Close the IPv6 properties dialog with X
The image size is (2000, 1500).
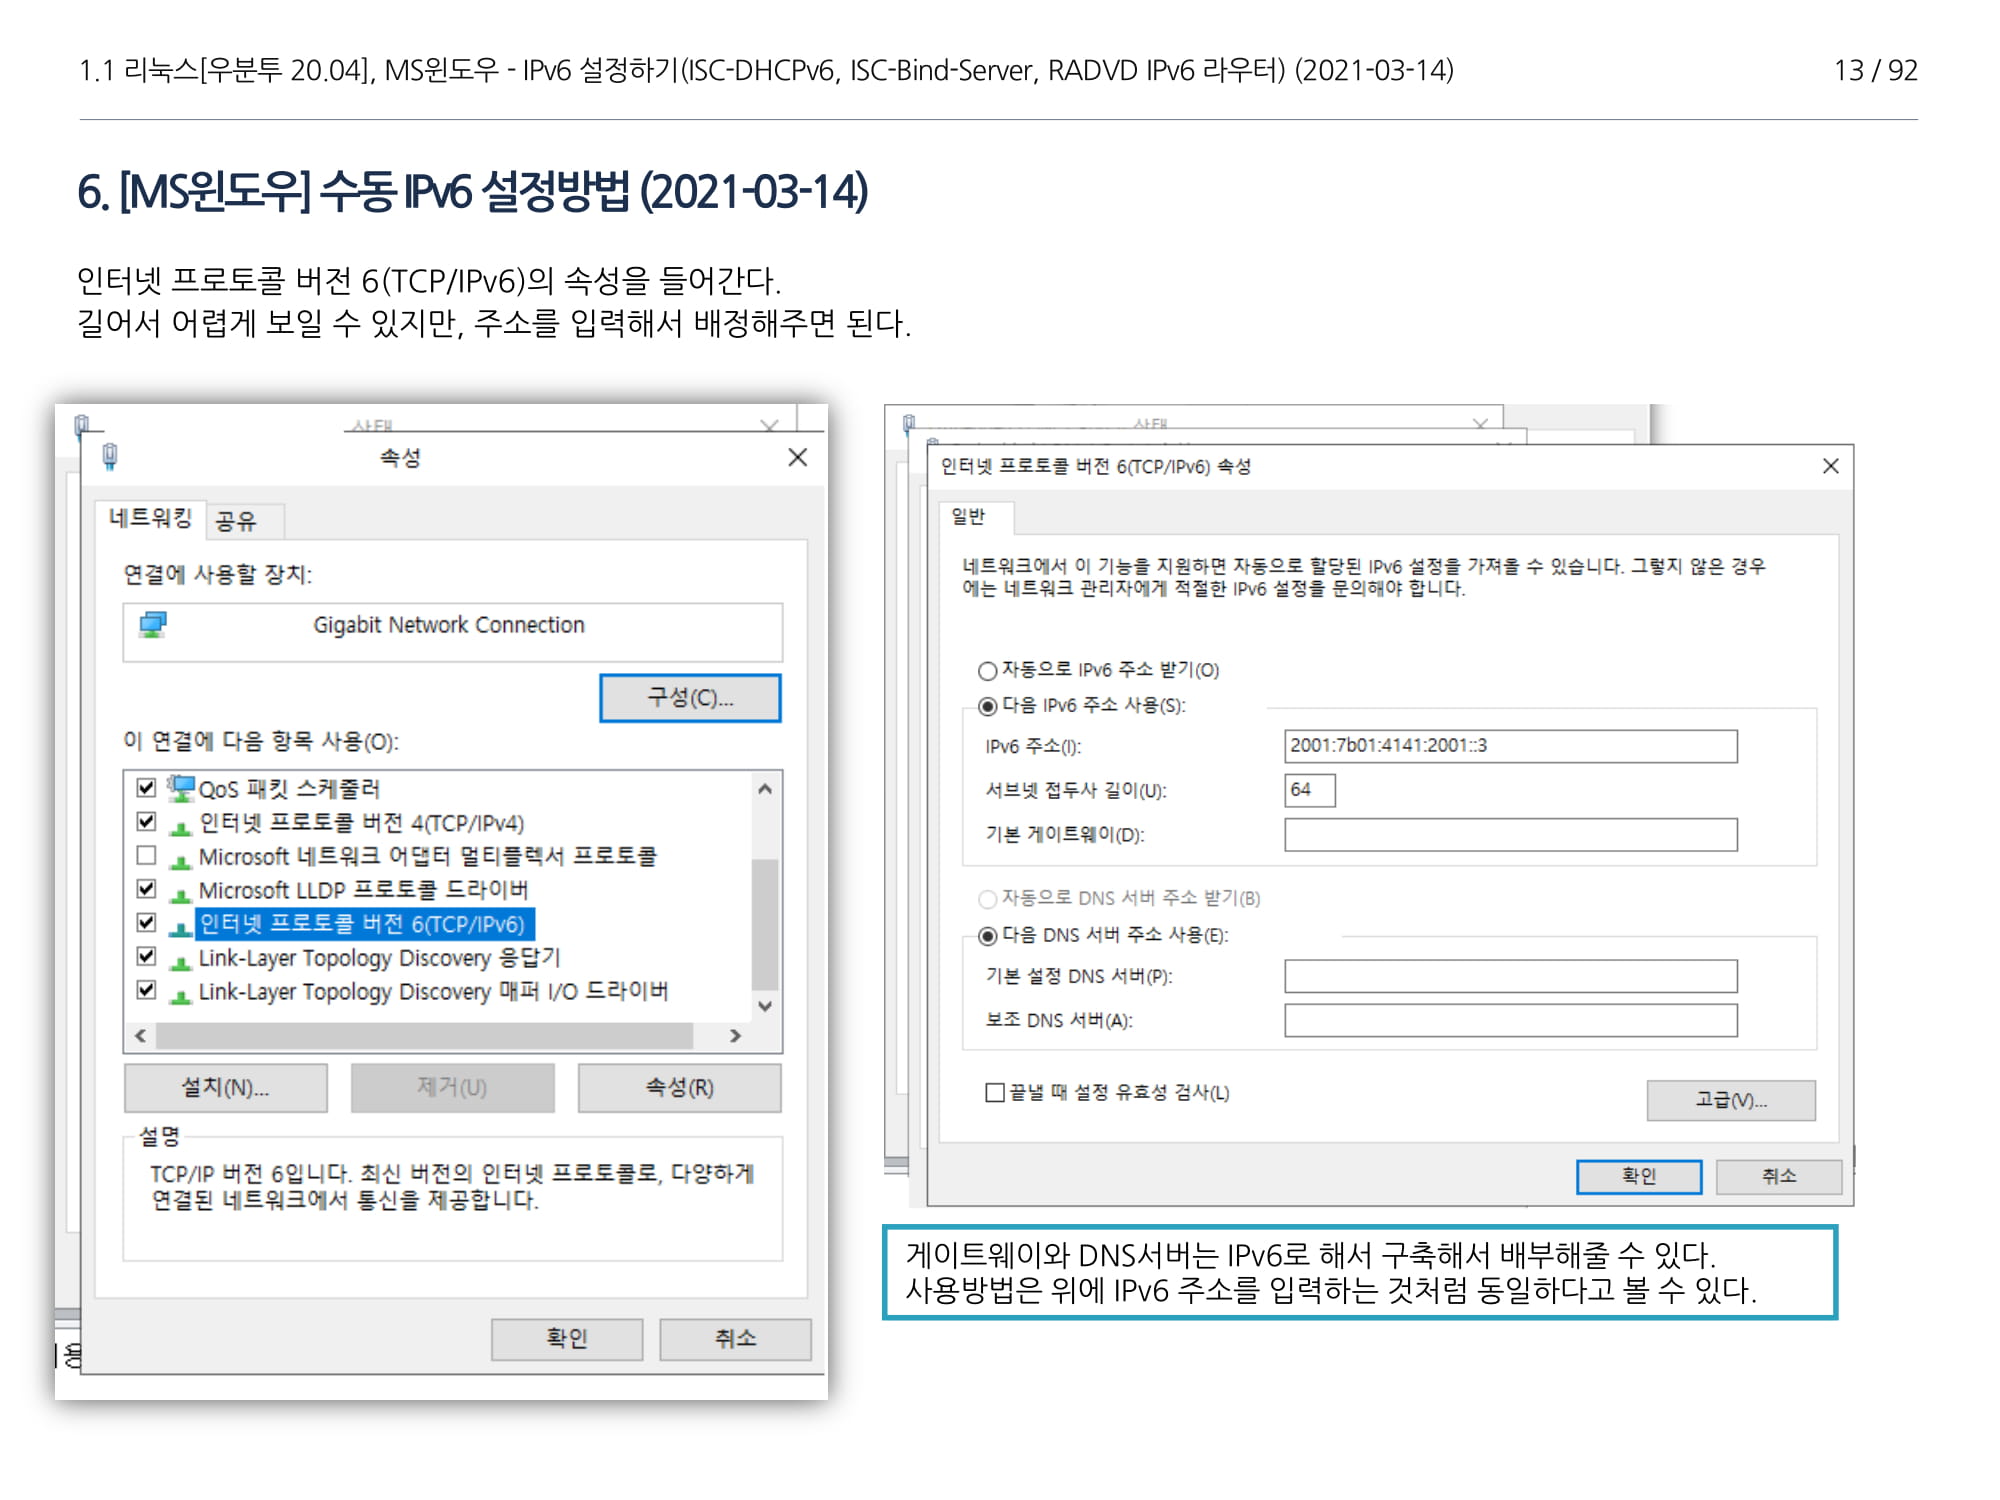(1830, 466)
